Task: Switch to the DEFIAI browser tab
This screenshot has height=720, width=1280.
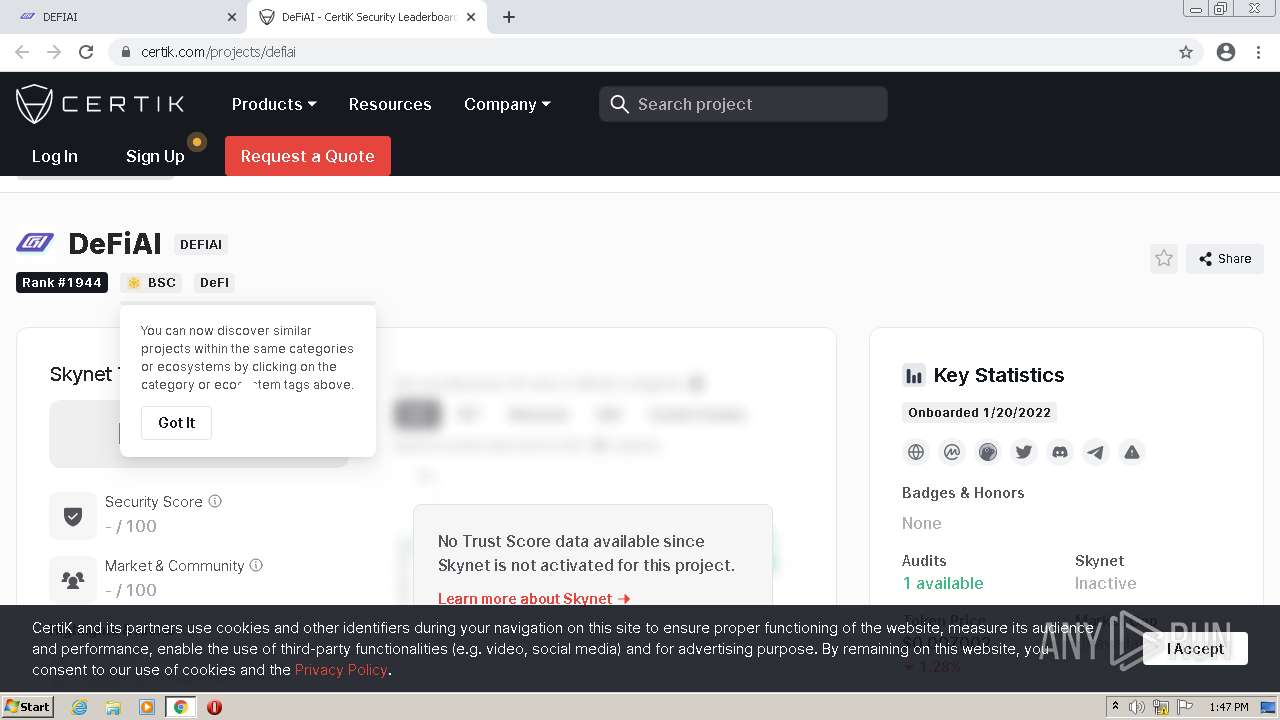Action: pyautogui.click(x=125, y=17)
